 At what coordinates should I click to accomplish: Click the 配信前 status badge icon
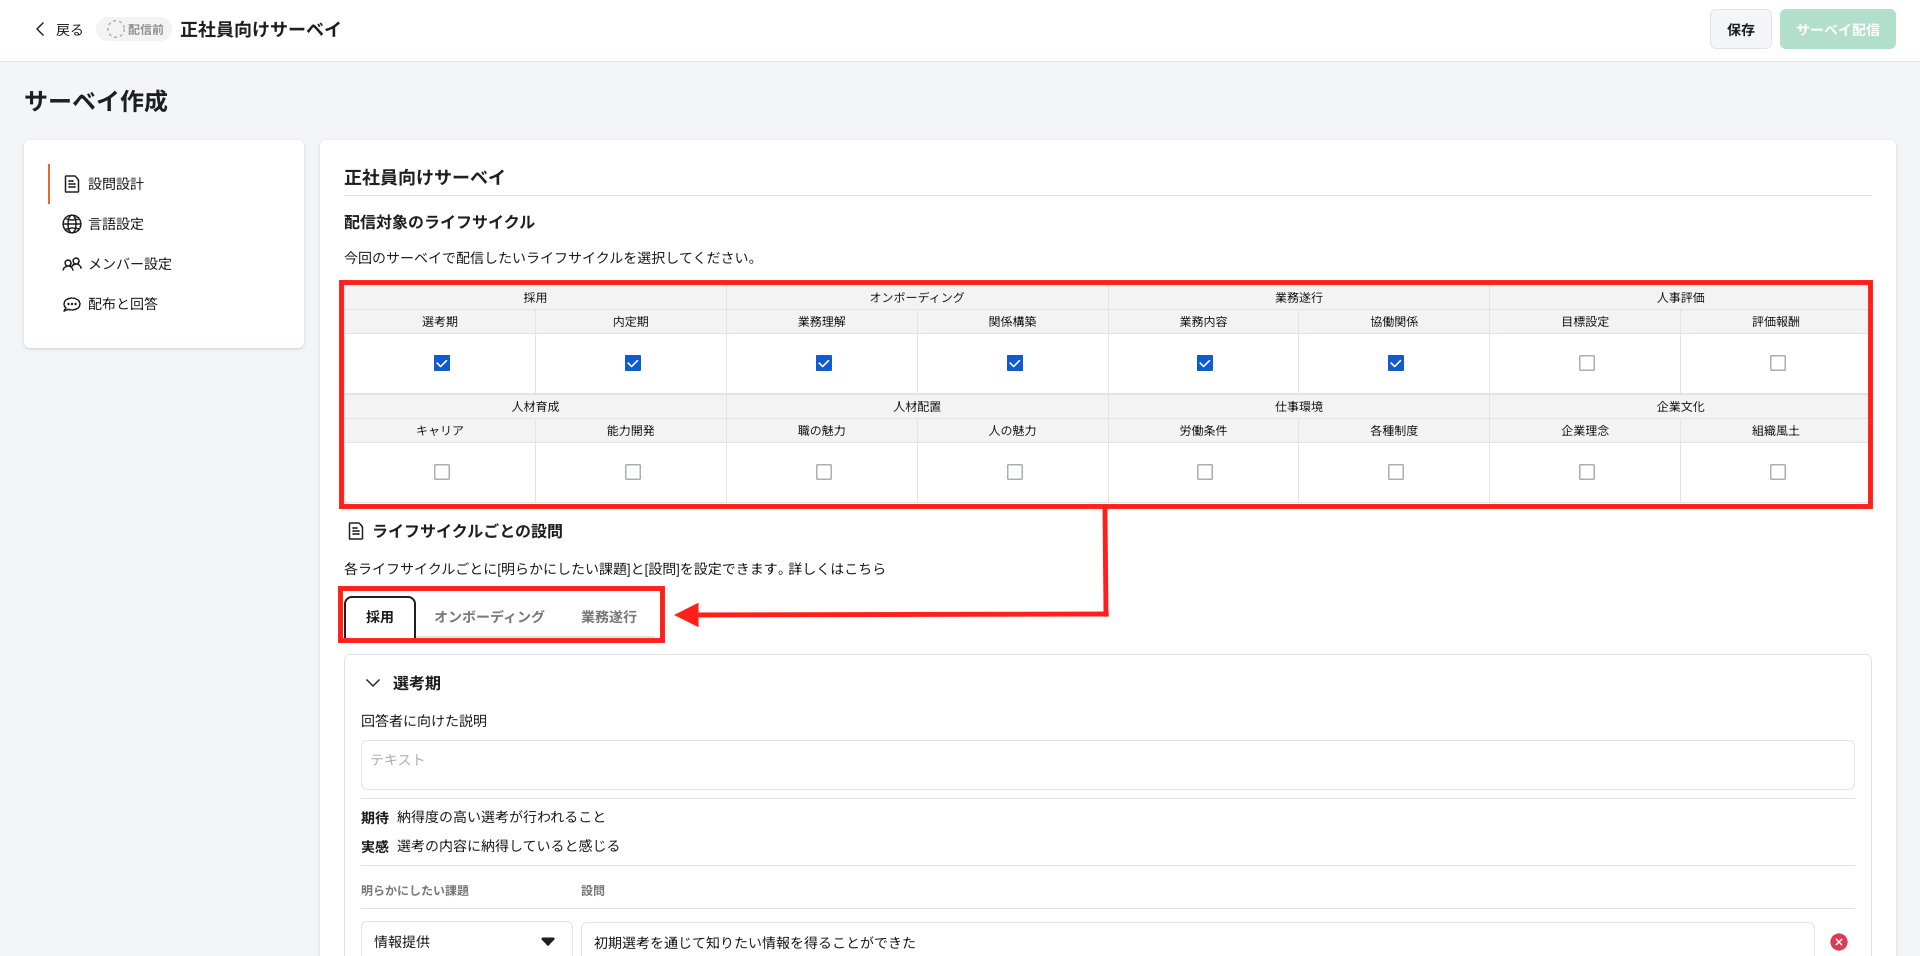pos(116,30)
